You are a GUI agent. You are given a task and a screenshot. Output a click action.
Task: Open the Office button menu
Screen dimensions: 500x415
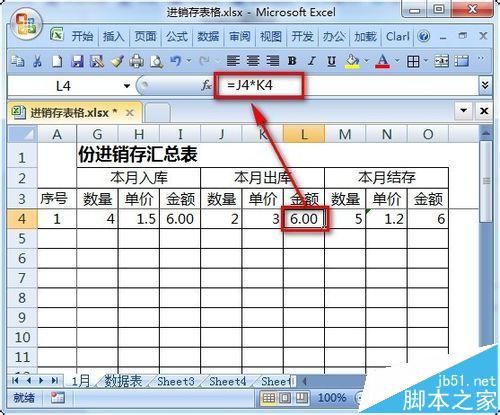[26, 24]
